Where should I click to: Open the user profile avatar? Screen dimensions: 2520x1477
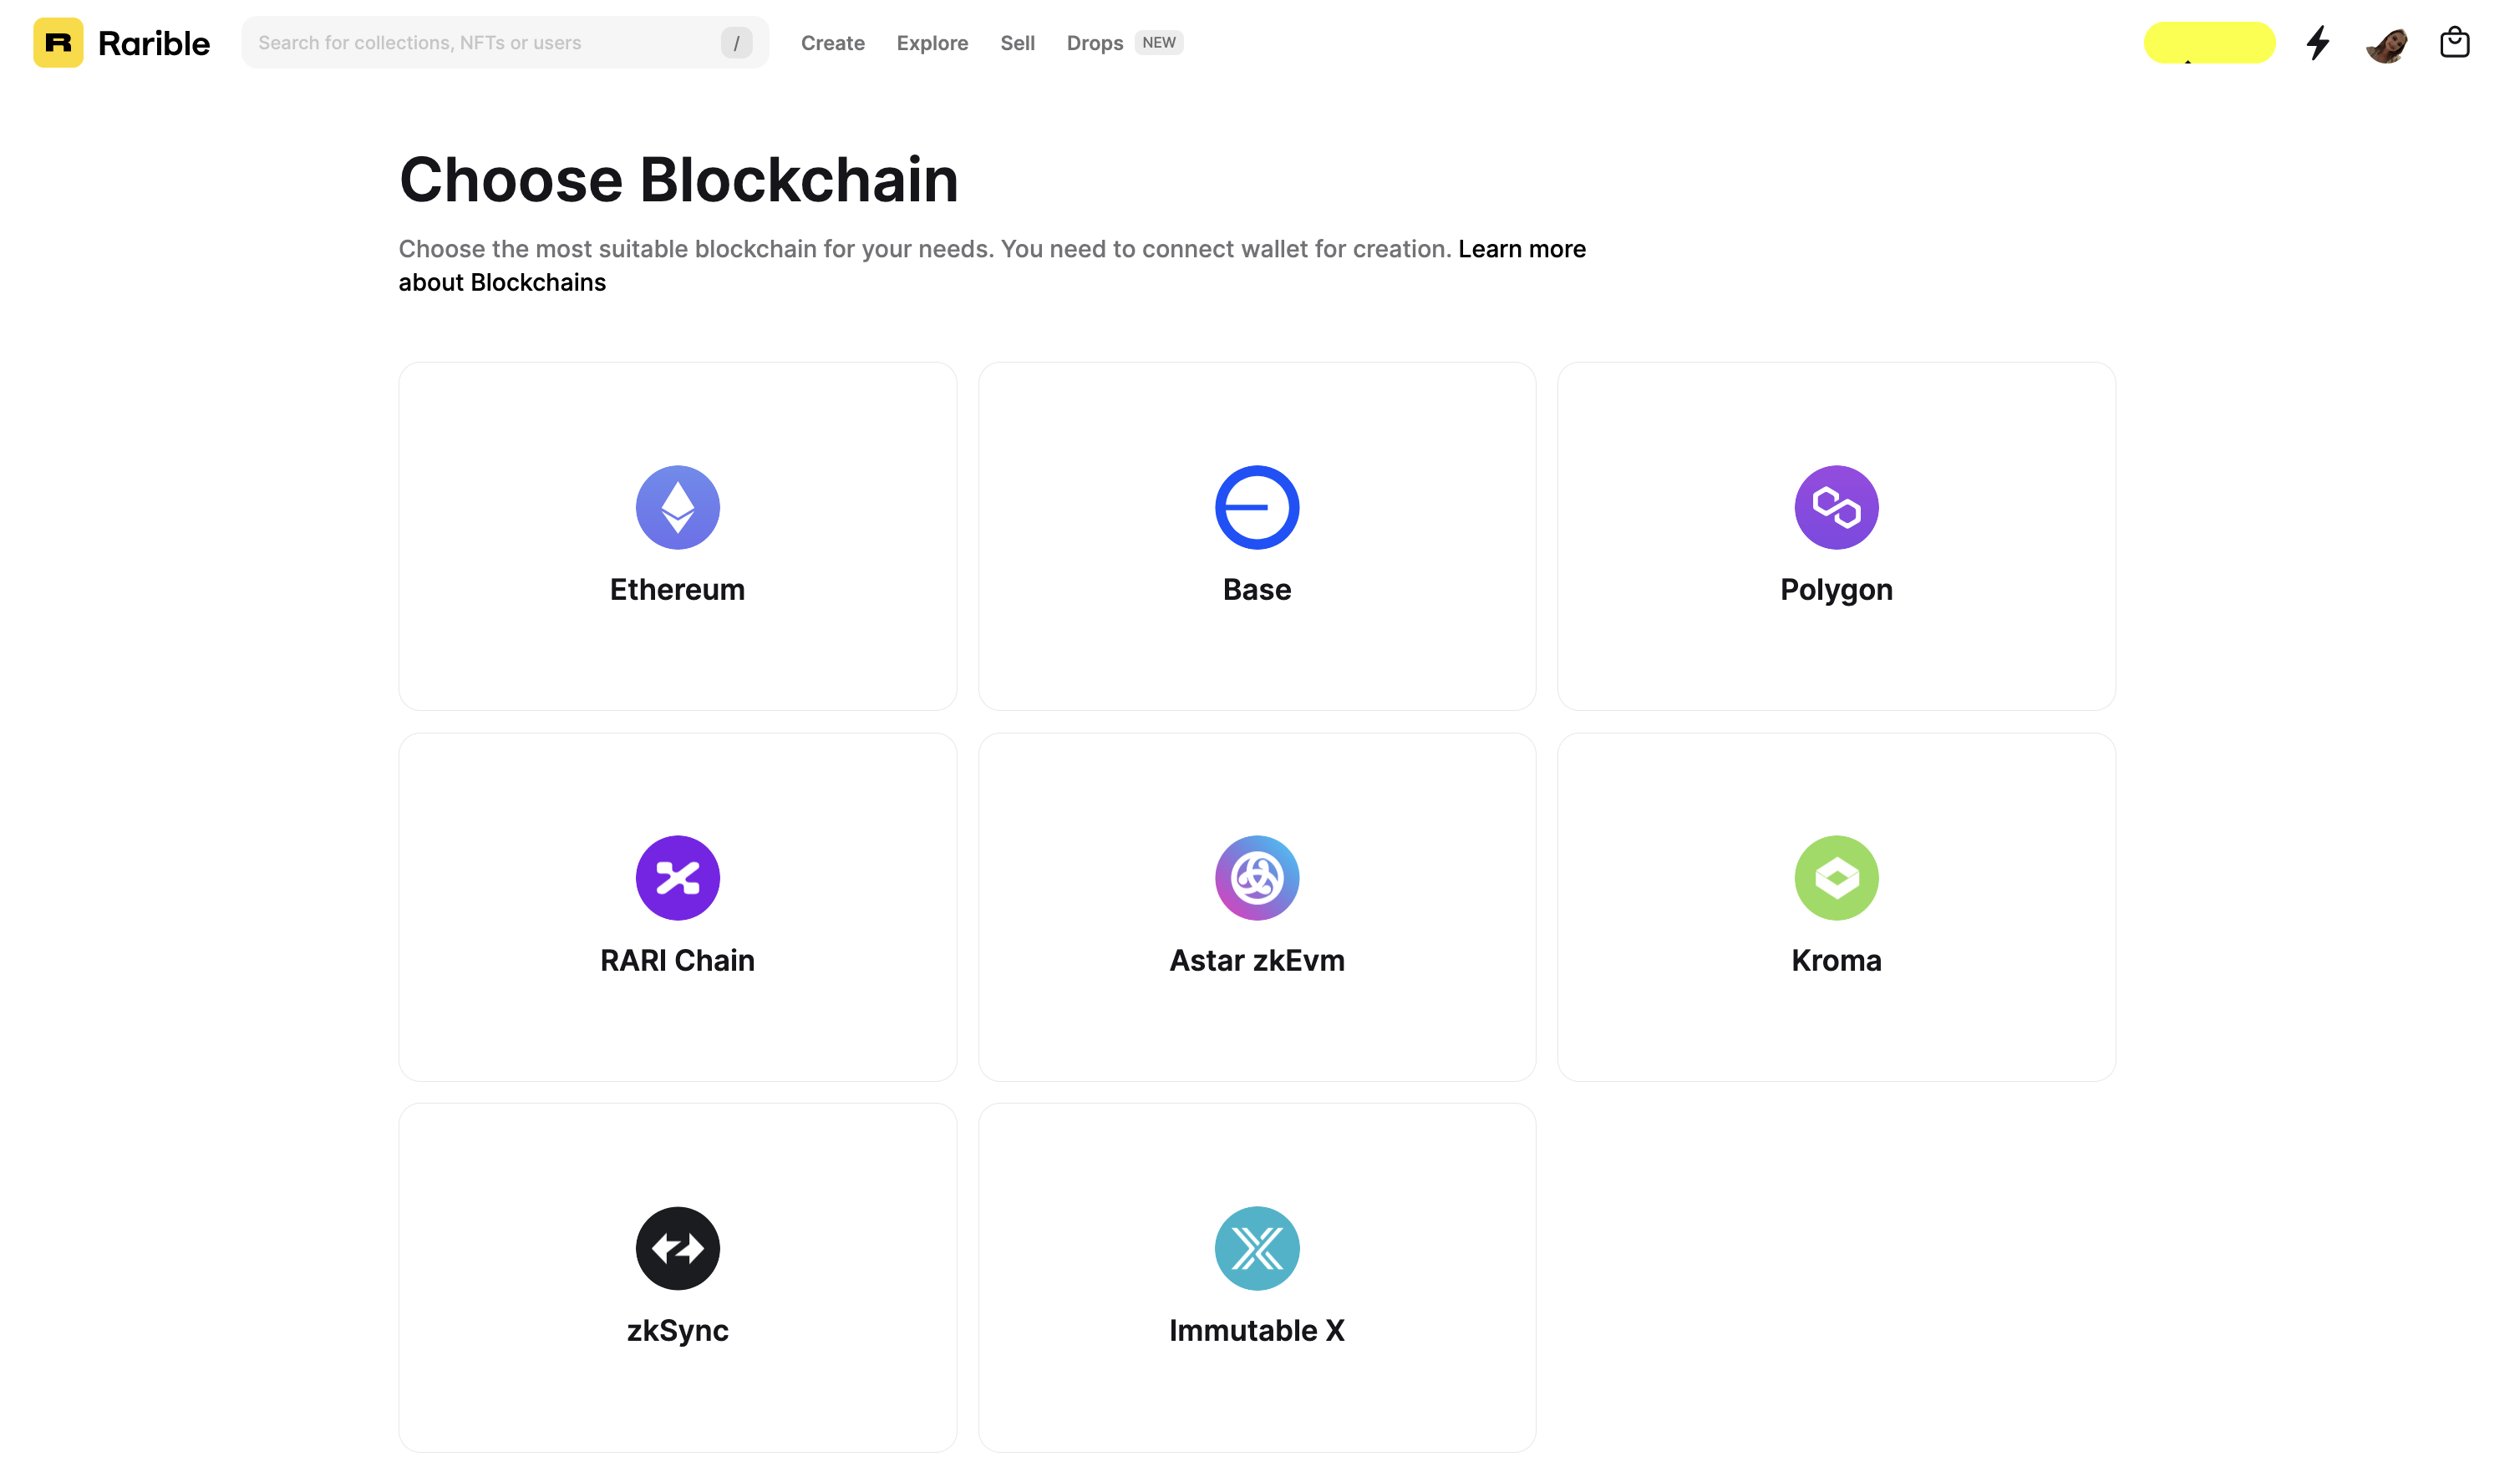(x=2386, y=43)
